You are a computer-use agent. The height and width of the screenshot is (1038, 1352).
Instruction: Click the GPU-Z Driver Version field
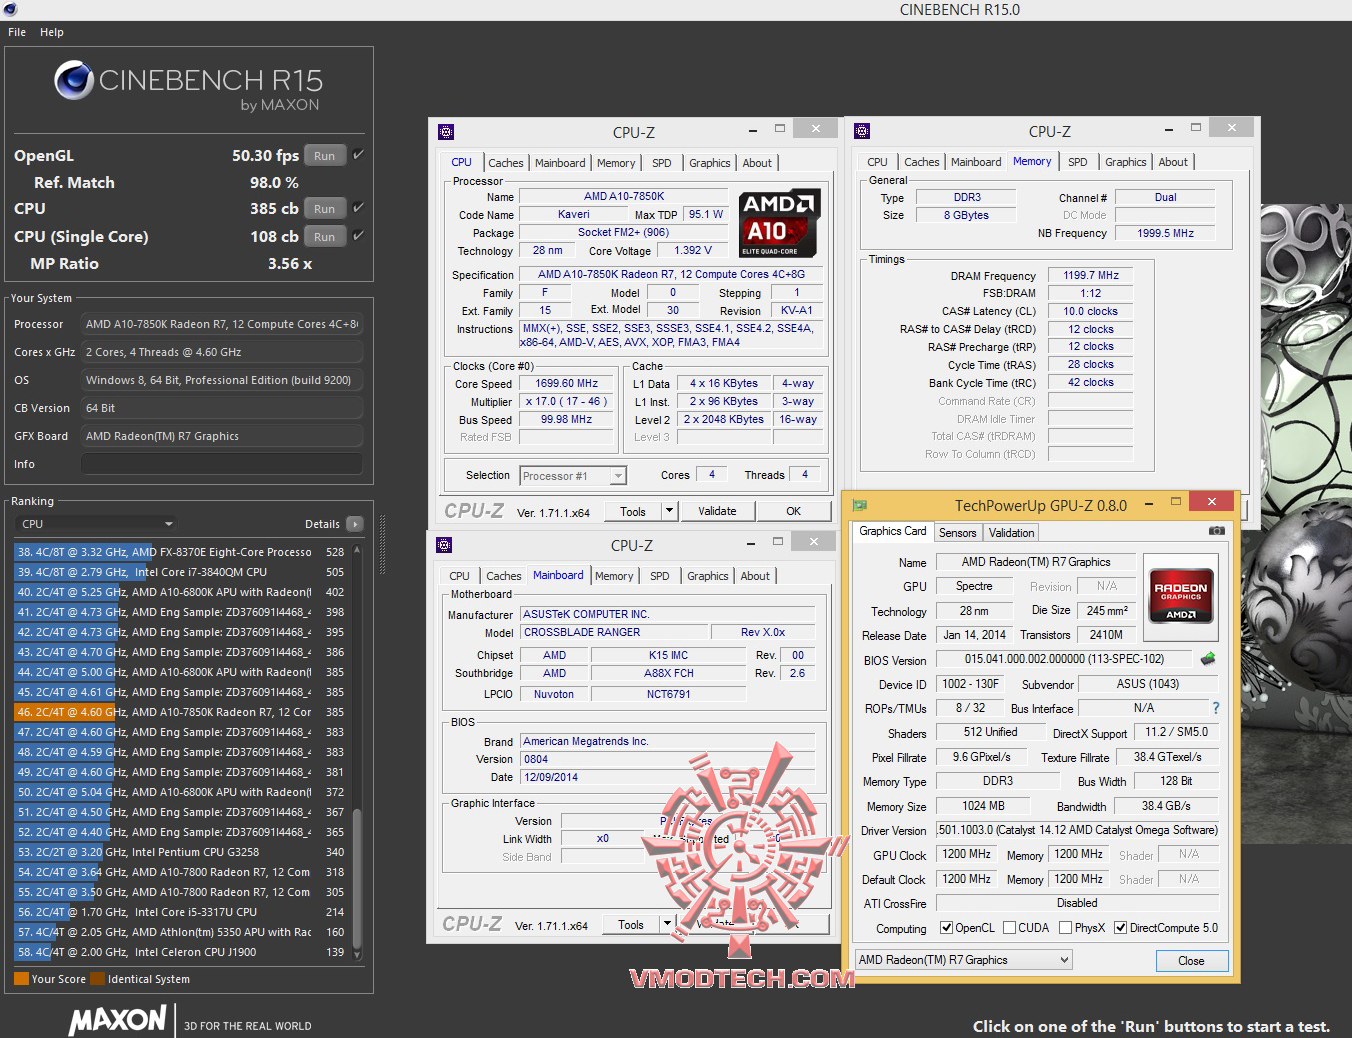[1077, 830]
